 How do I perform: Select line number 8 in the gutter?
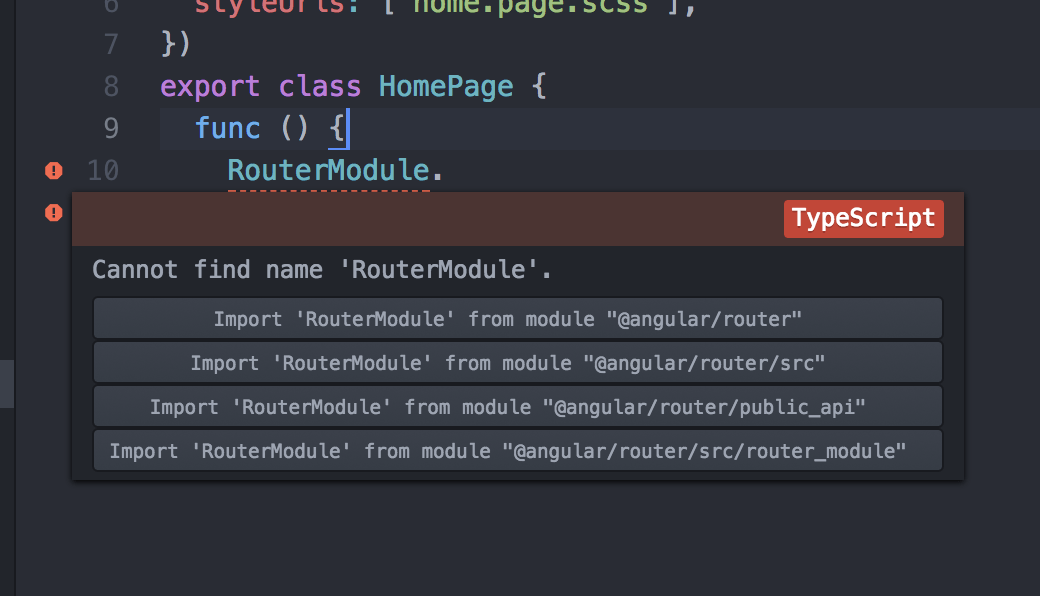[110, 86]
